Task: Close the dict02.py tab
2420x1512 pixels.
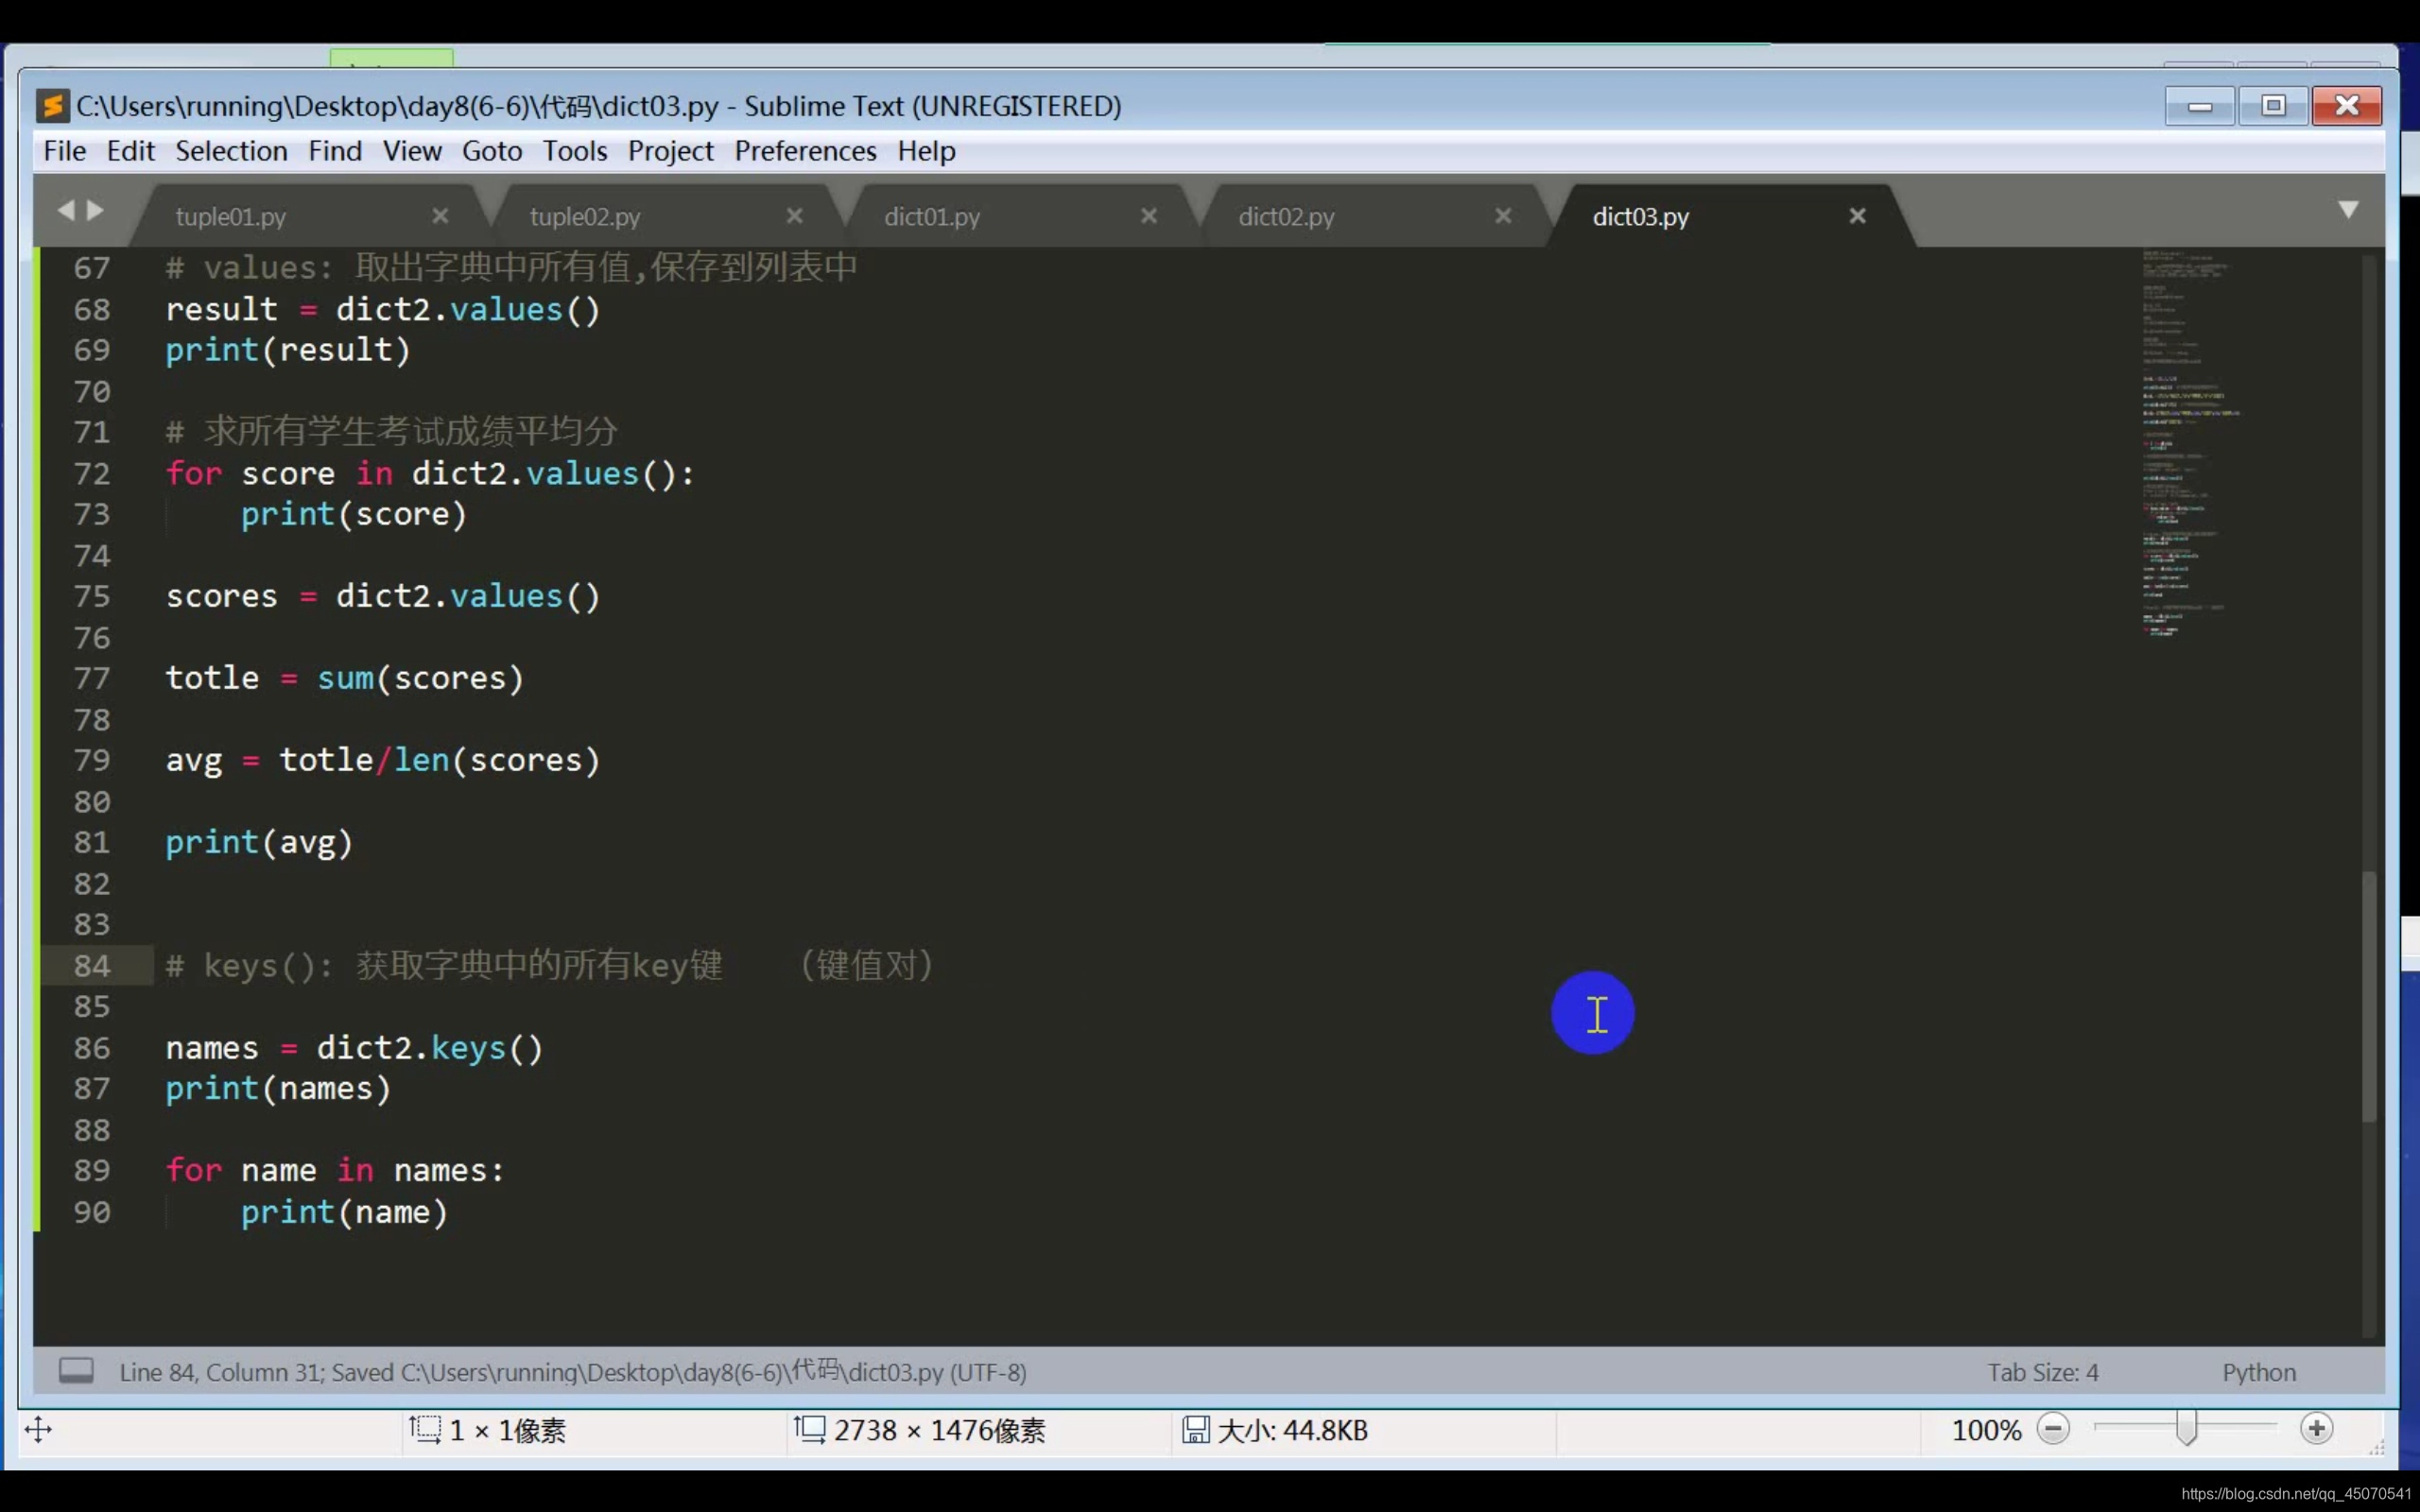Action: (x=1503, y=216)
